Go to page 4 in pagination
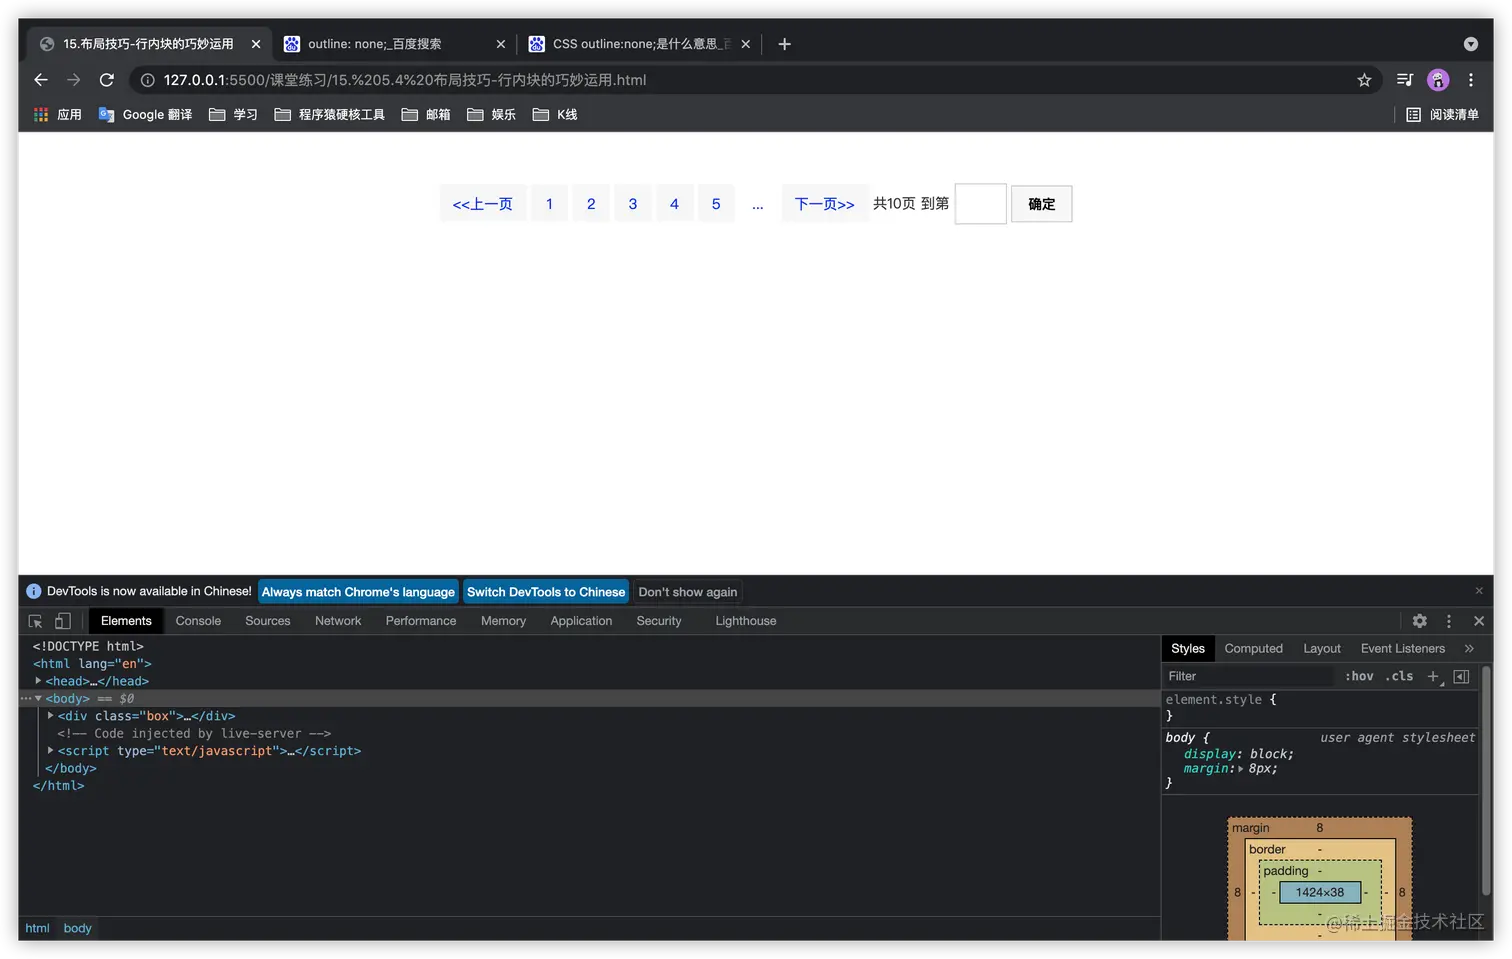 [x=674, y=204]
